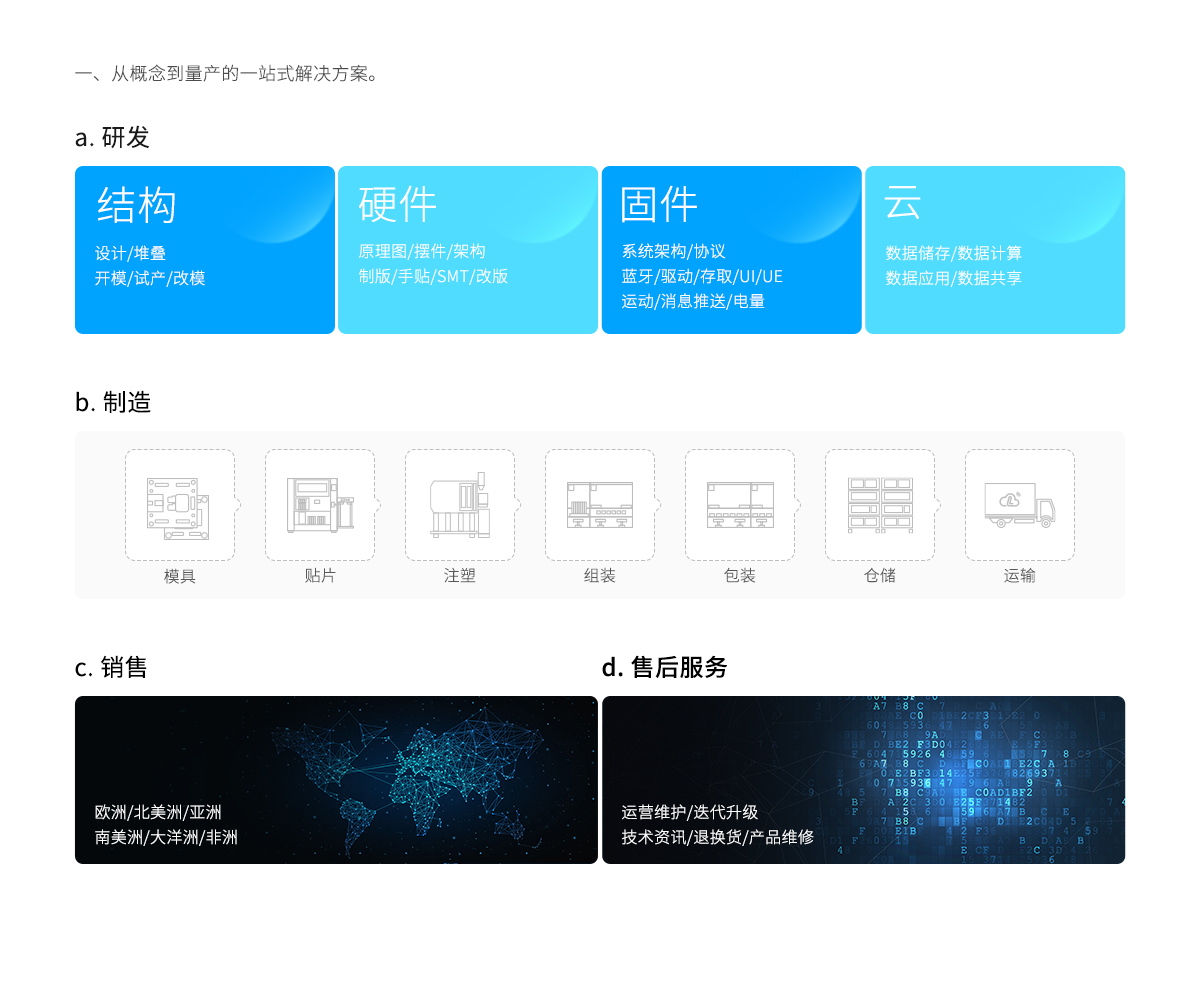This screenshot has width=1200, height=1000.
Task: Open the 云 cloud card
Action: (x=995, y=250)
